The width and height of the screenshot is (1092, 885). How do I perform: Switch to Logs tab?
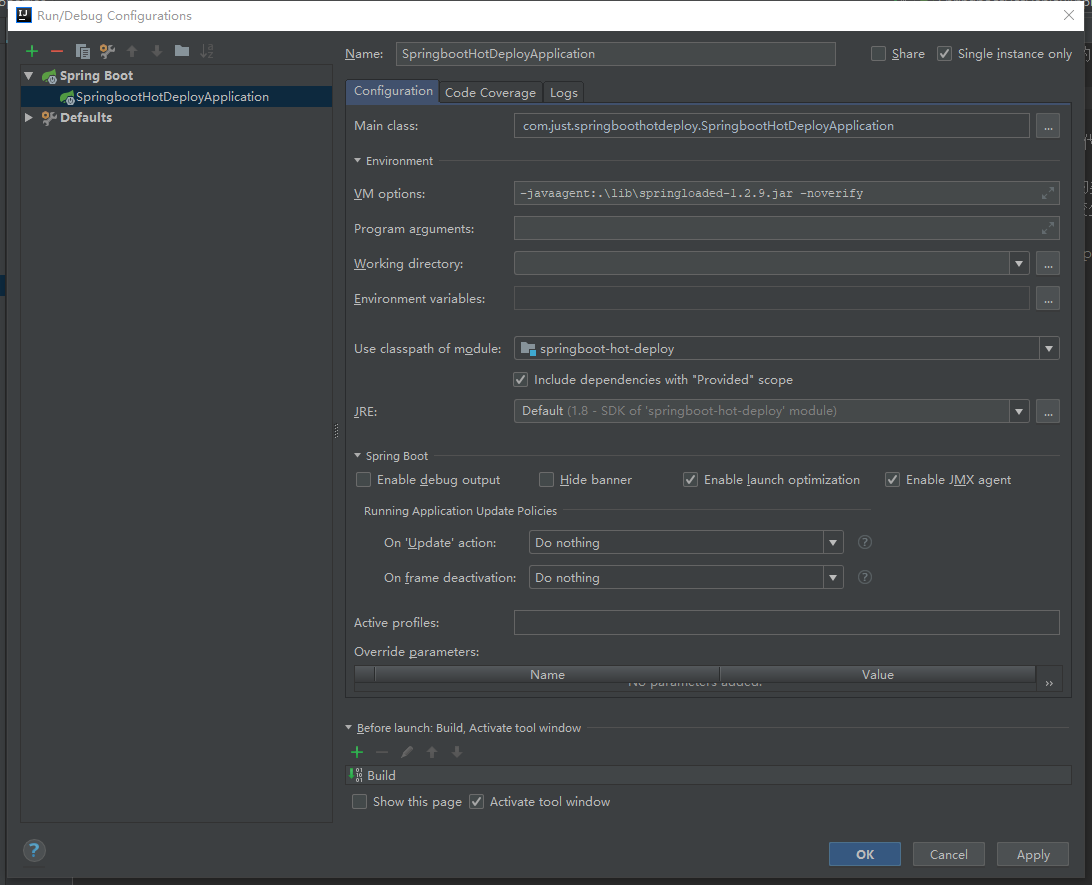tap(563, 93)
